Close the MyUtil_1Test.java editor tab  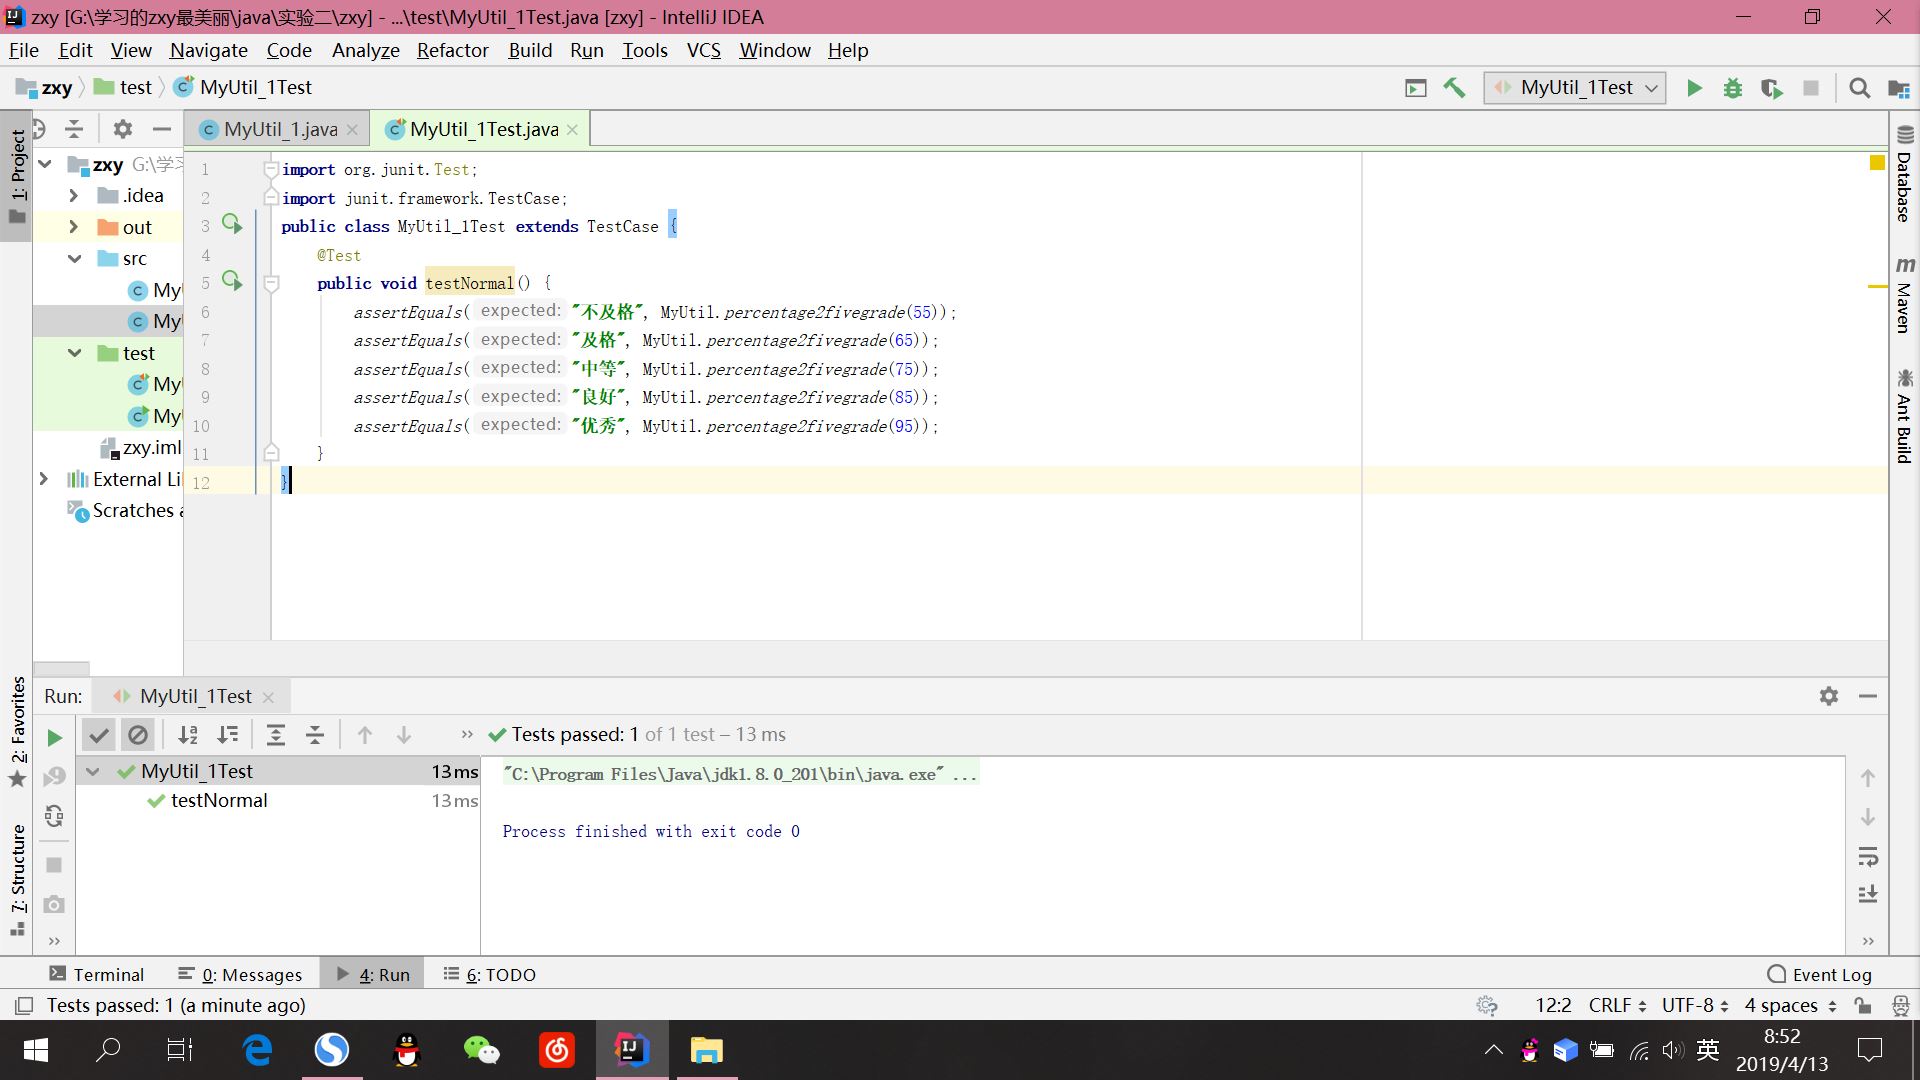pos(572,130)
